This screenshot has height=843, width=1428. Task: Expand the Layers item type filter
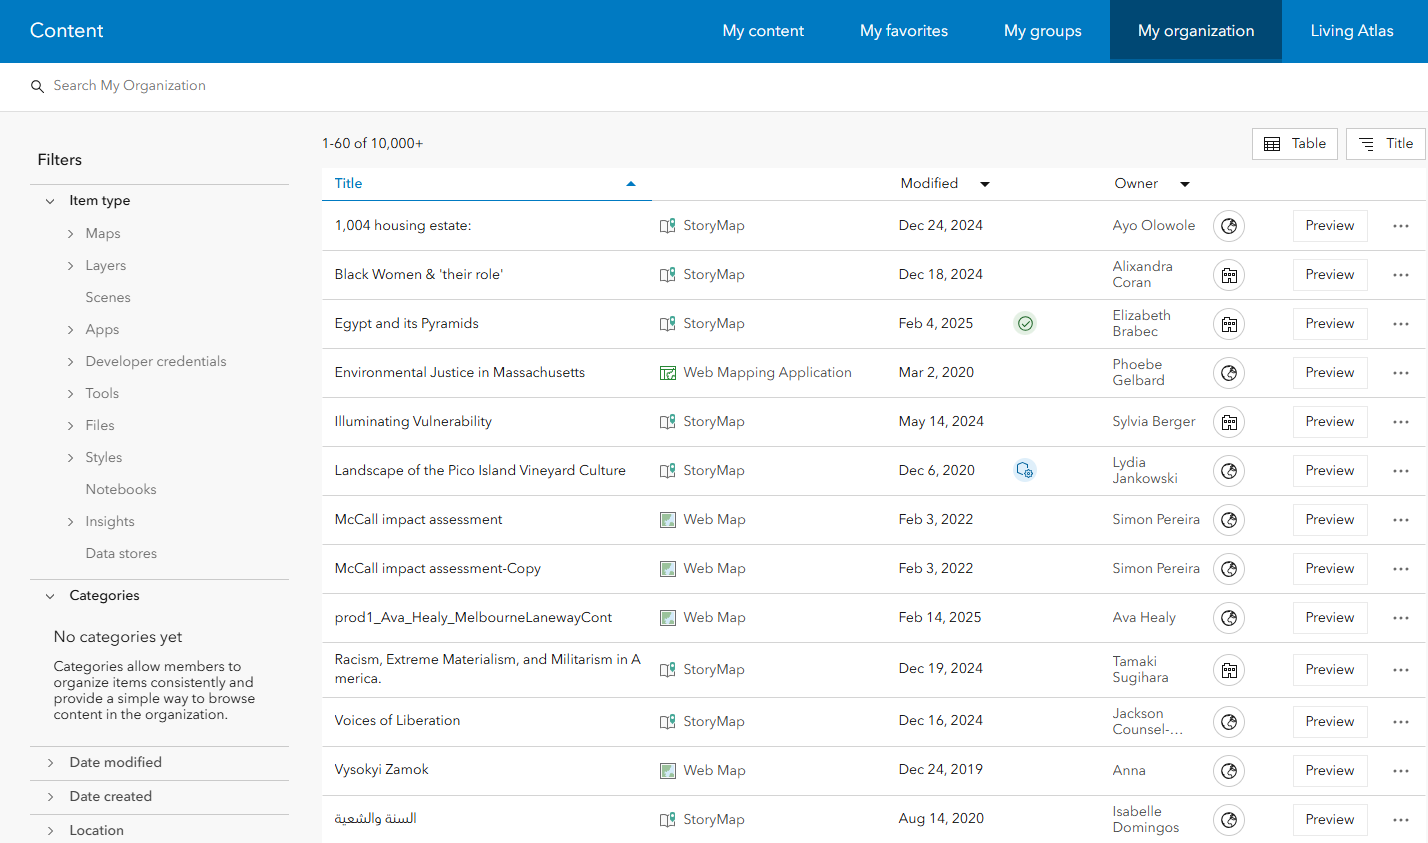[70, 266]
